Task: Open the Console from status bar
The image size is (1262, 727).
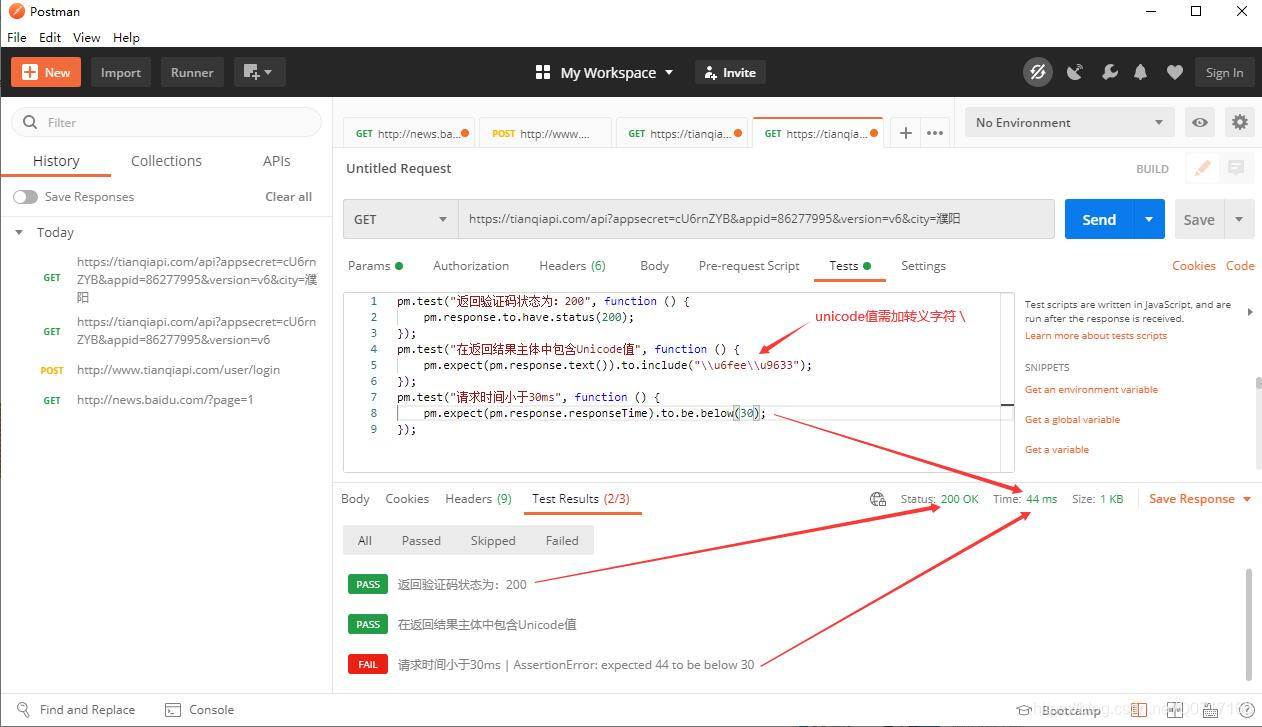Action: 200,710
